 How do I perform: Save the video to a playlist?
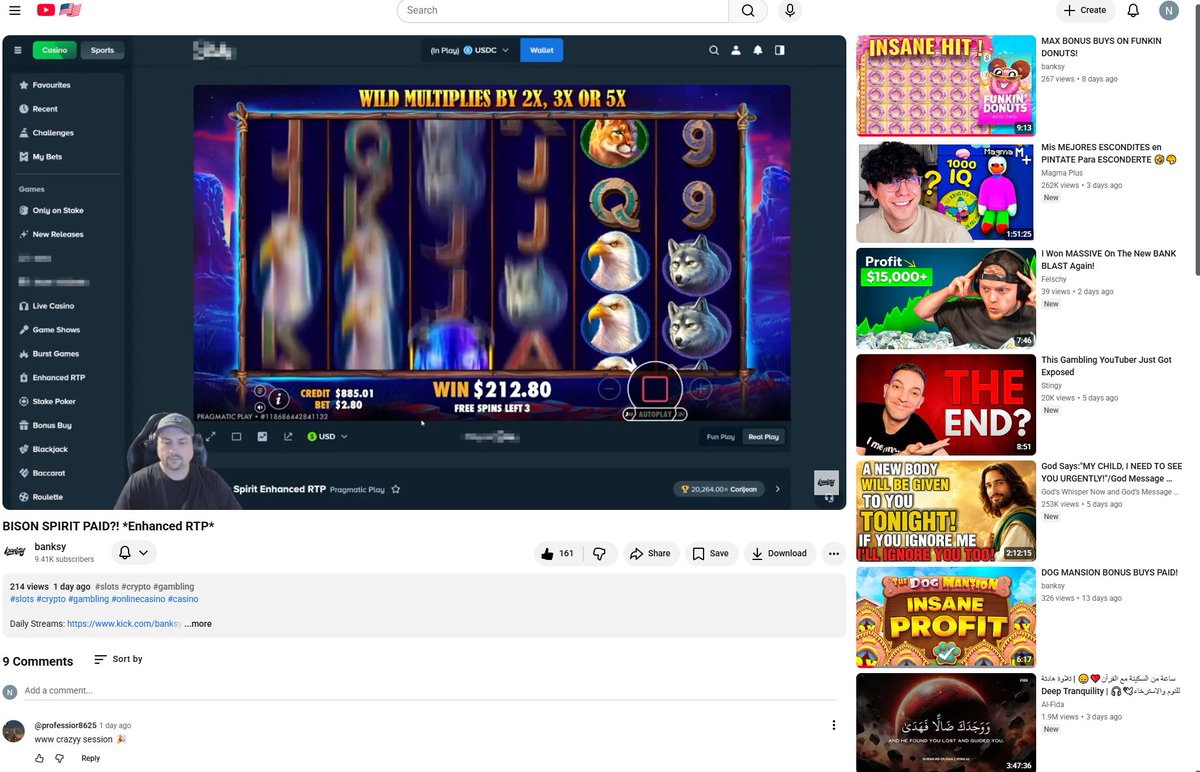point(710,553)
